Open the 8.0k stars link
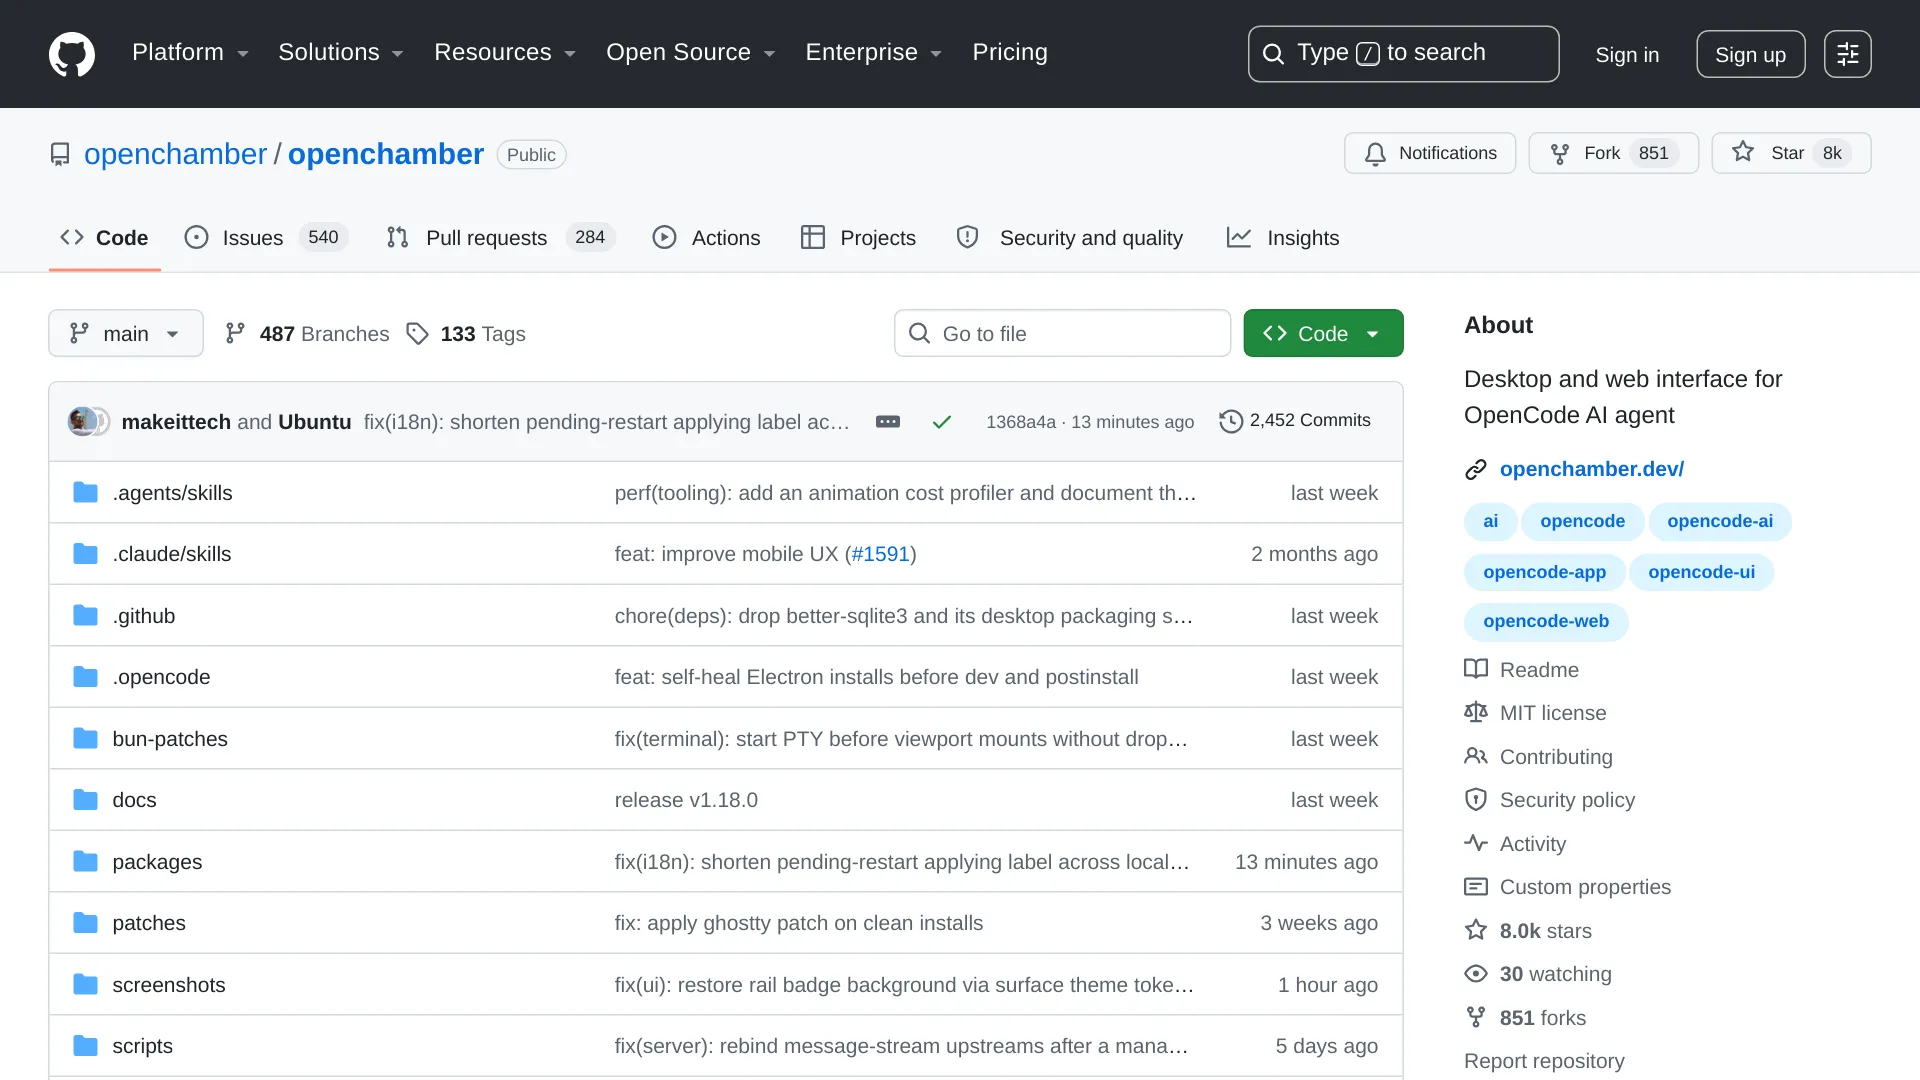Screen dimensions: 1920x1080 pos(1528,931)
